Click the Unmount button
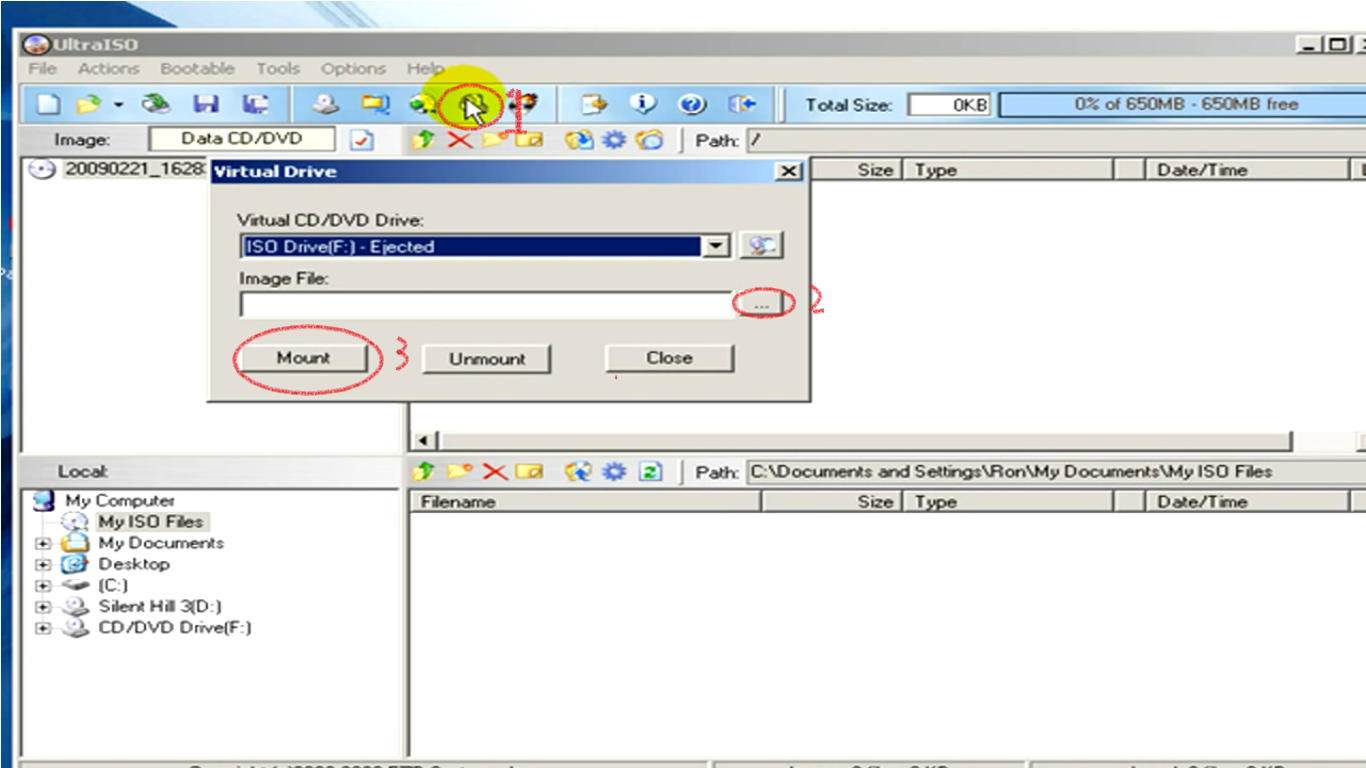This screenshot has height=768, width=1366. tap(487, 358)
